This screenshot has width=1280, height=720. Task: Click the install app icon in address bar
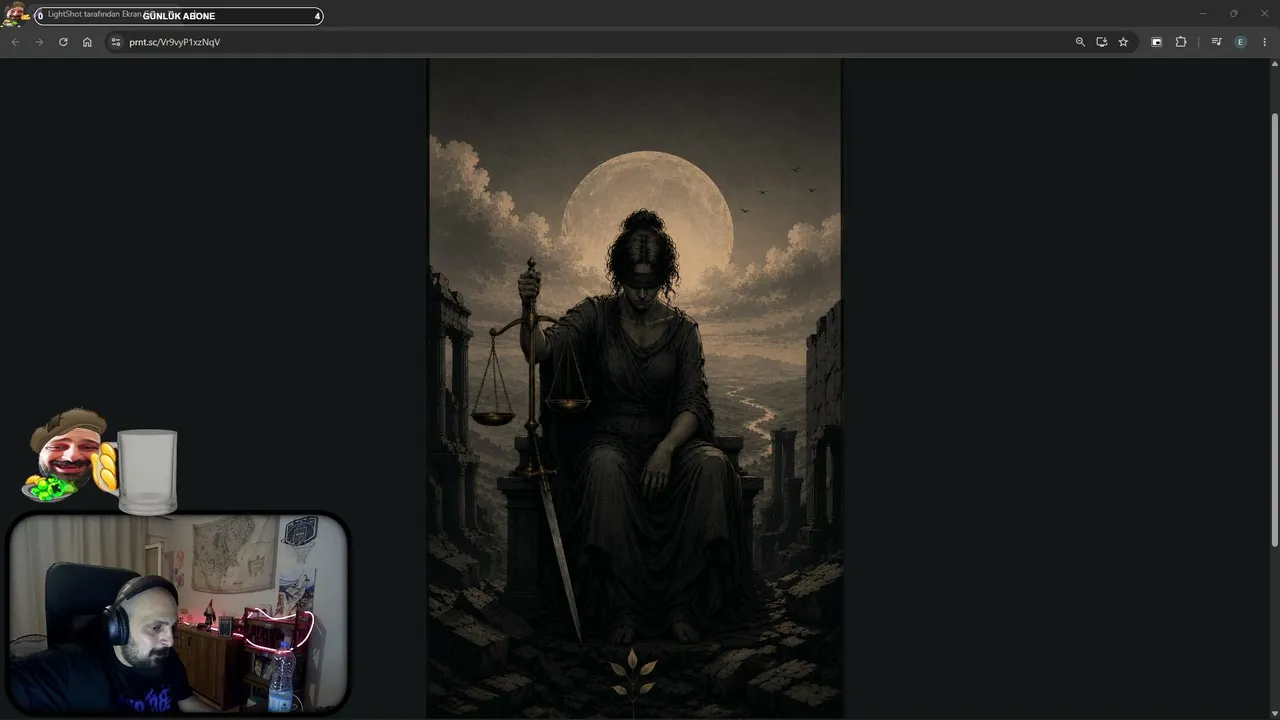click(x=1102, y=42)
